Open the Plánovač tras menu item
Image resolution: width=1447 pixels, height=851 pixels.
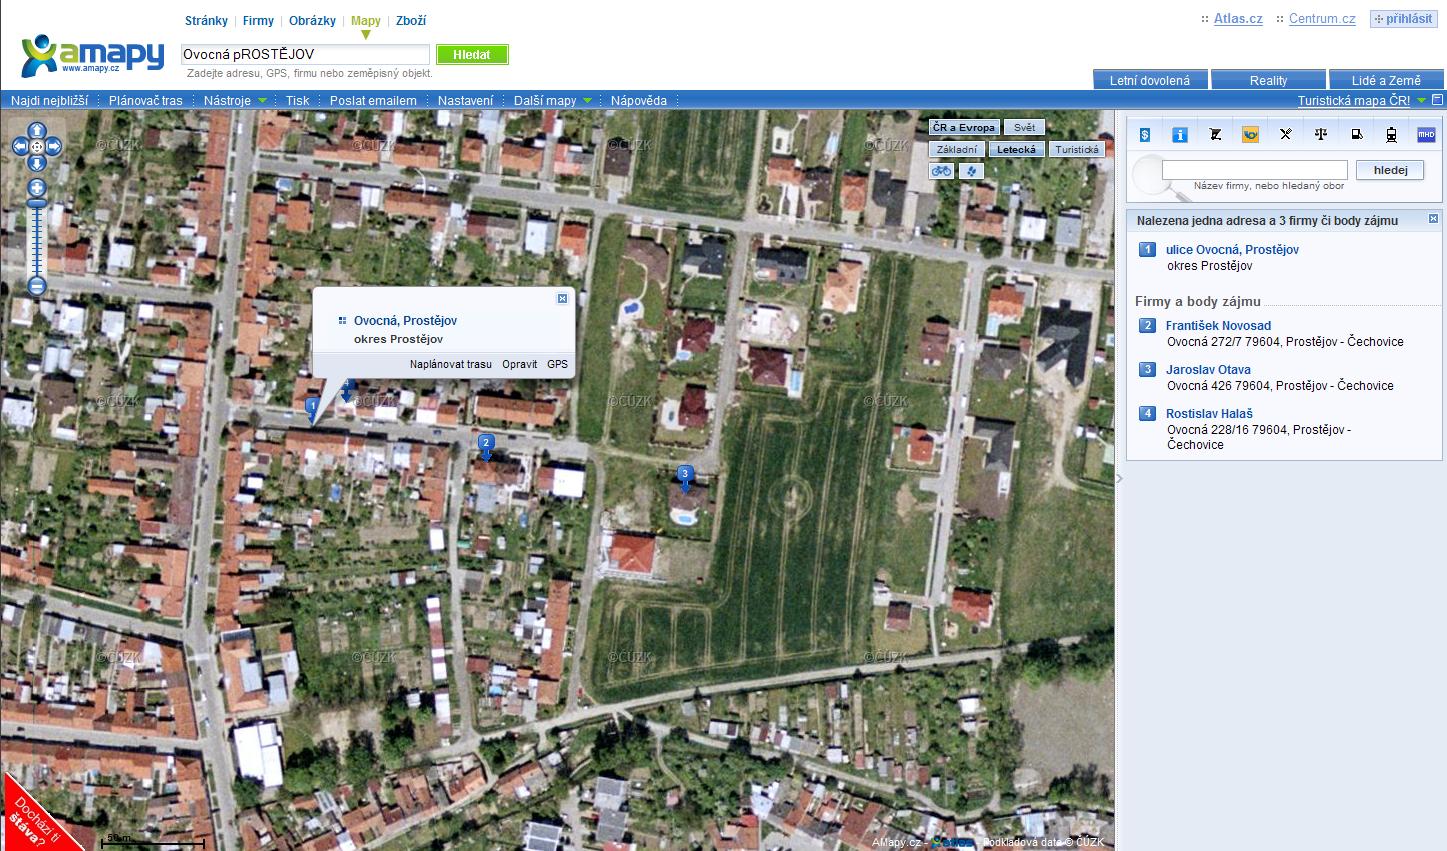[x=146, y=100]
